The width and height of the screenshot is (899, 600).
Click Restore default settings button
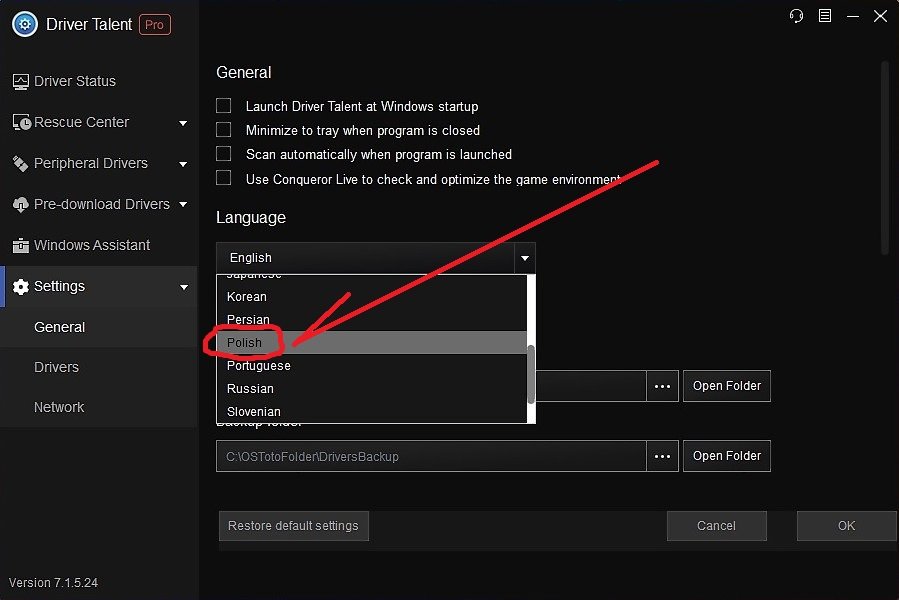tap(294, 525)
